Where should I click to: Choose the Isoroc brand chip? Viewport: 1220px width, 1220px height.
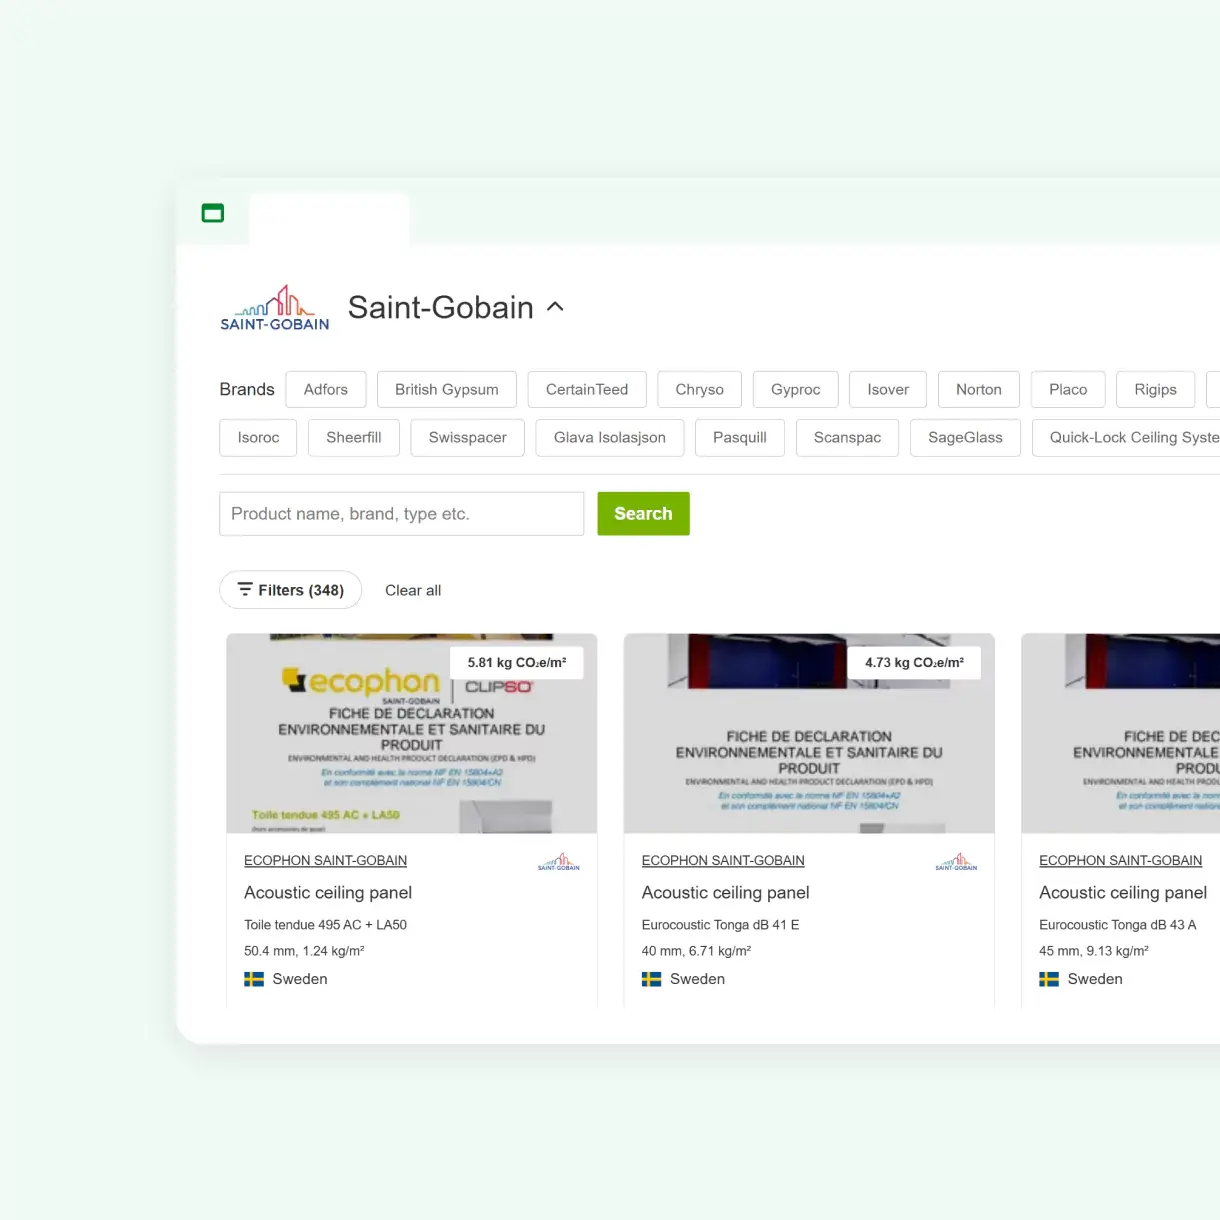click(258, 438)
